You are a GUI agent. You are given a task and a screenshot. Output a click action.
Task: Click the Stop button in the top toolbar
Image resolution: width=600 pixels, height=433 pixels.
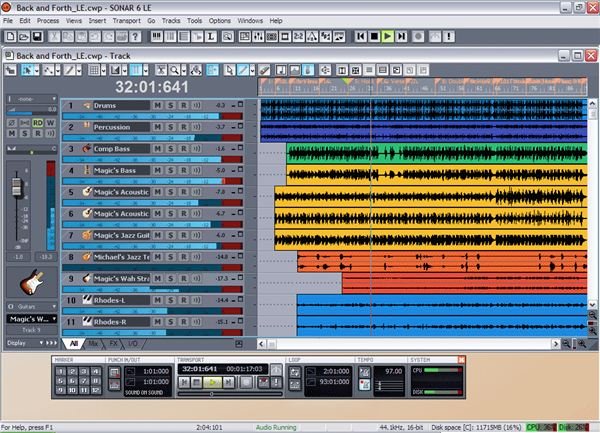pyautogui.click(x=374, y=36)
